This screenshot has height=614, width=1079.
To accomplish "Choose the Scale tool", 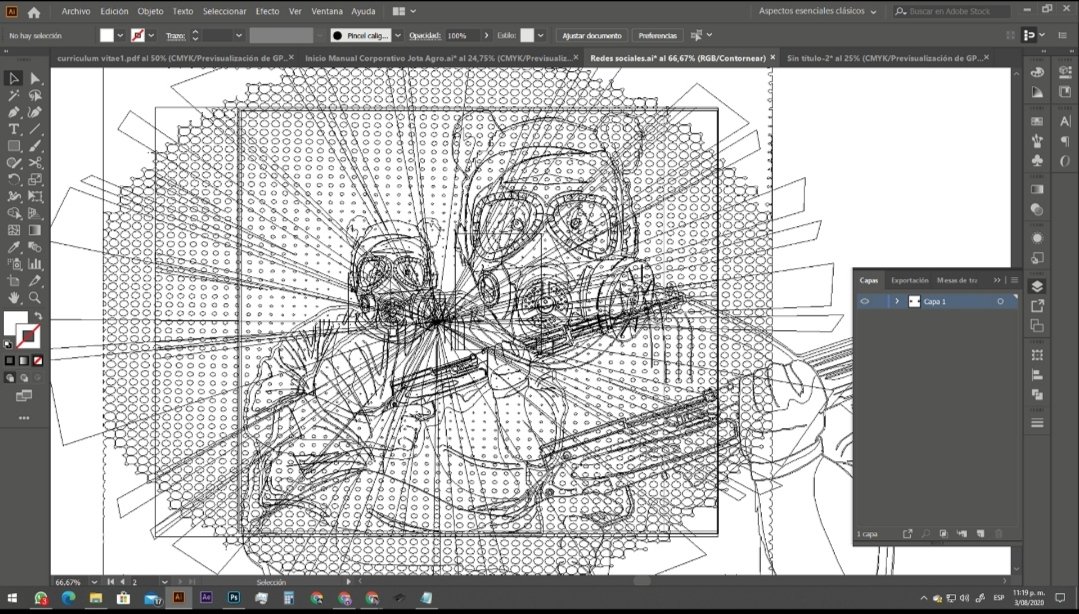I will point(35,180).
